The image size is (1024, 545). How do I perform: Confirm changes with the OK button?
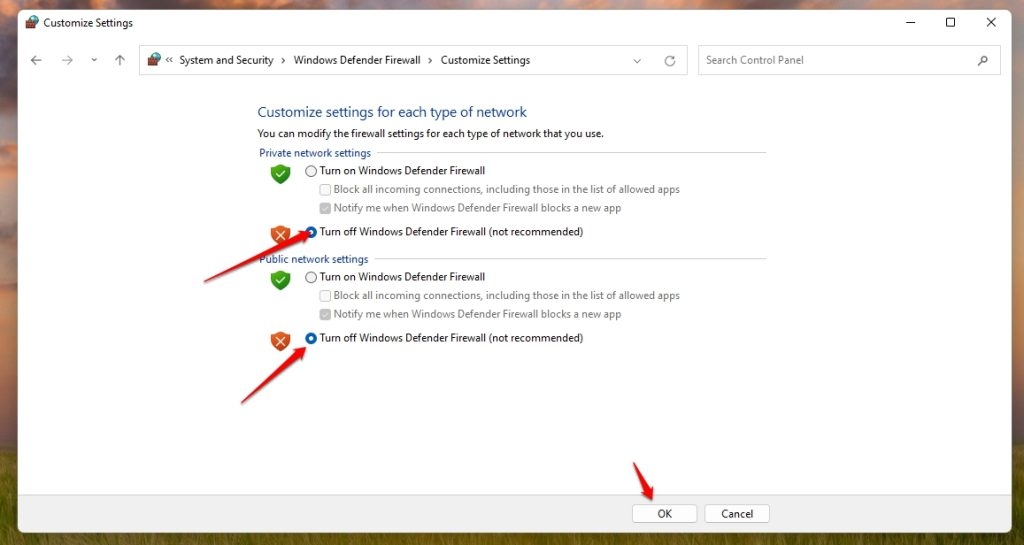point(664,514)
